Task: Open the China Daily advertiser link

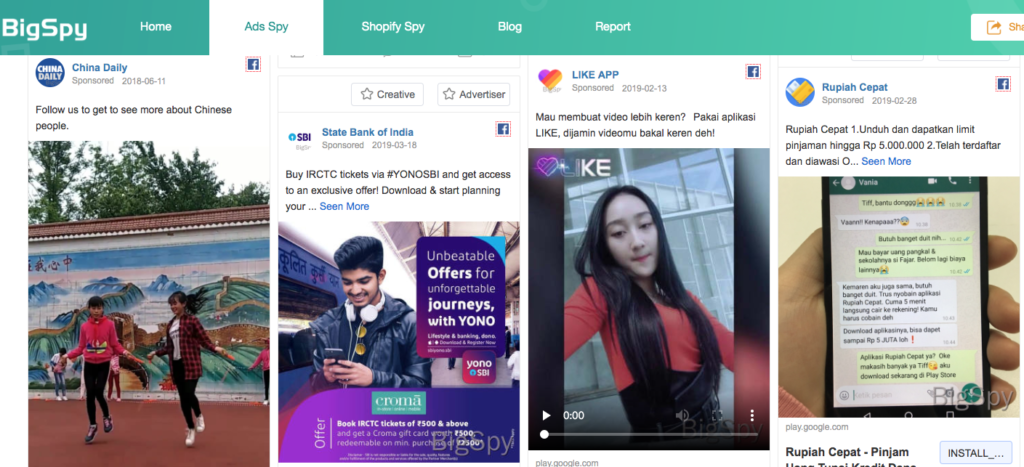Action: tap(99, 67)
